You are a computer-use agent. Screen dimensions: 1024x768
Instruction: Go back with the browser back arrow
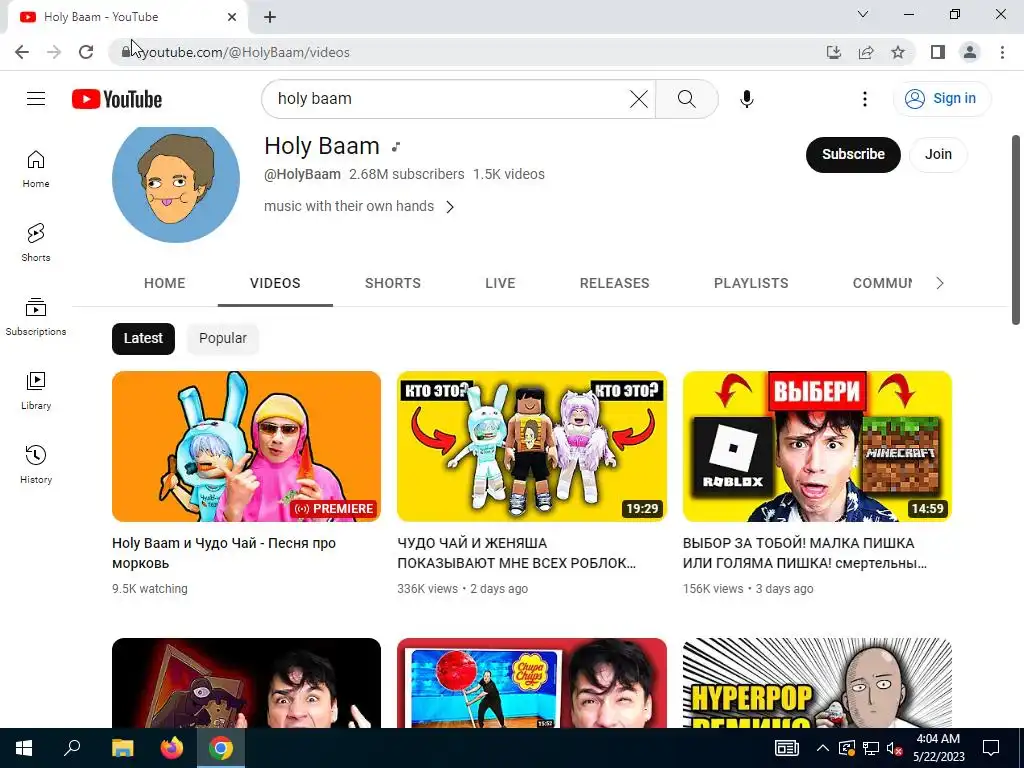click(22, 52)
